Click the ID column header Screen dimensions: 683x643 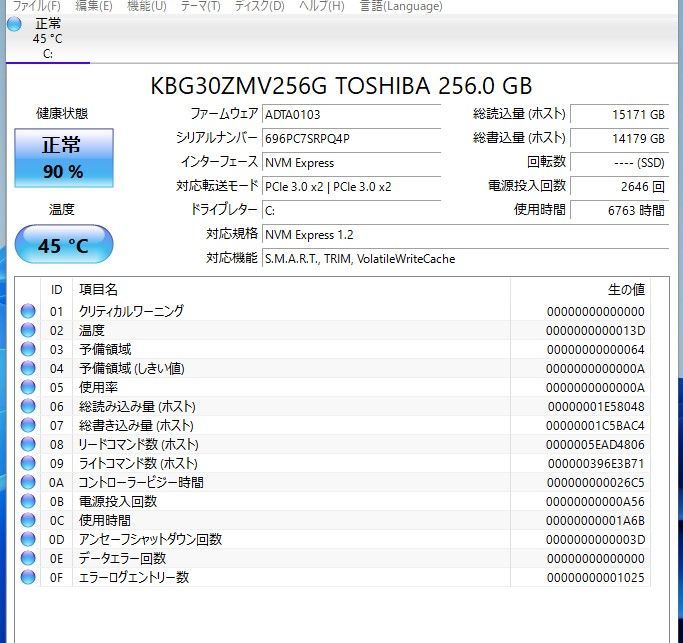[x=57, y=290]
